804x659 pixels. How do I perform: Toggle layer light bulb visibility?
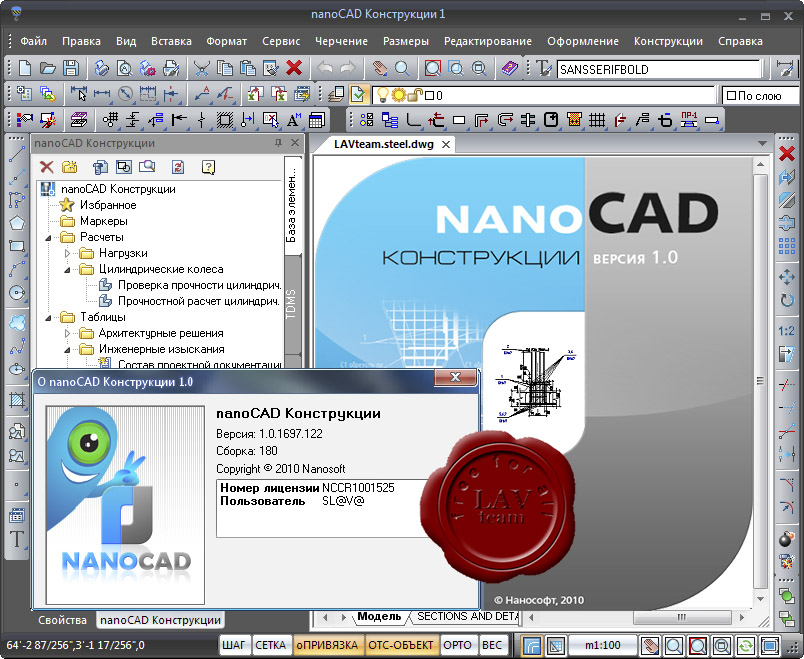(x=383, y=95)
